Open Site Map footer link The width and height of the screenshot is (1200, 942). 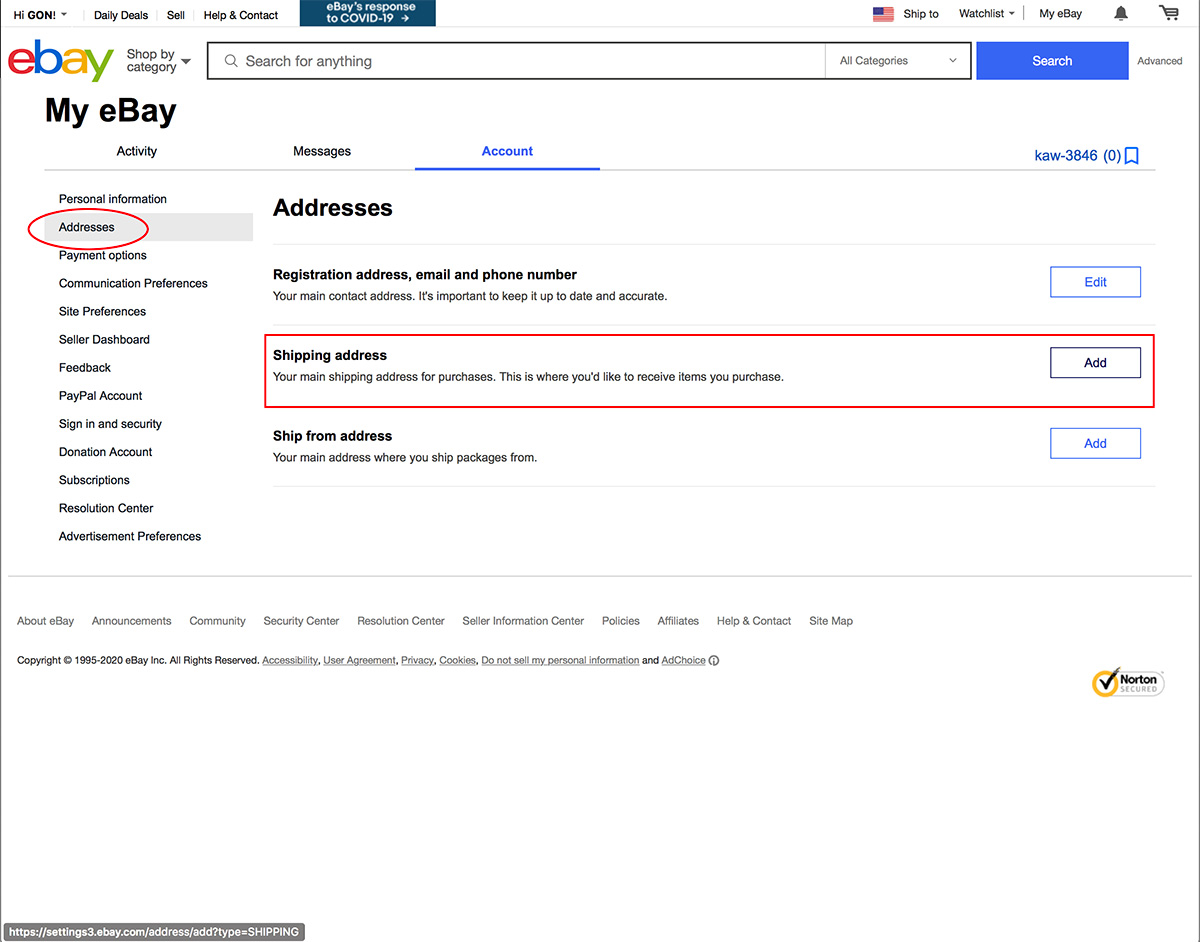point(831,621)
